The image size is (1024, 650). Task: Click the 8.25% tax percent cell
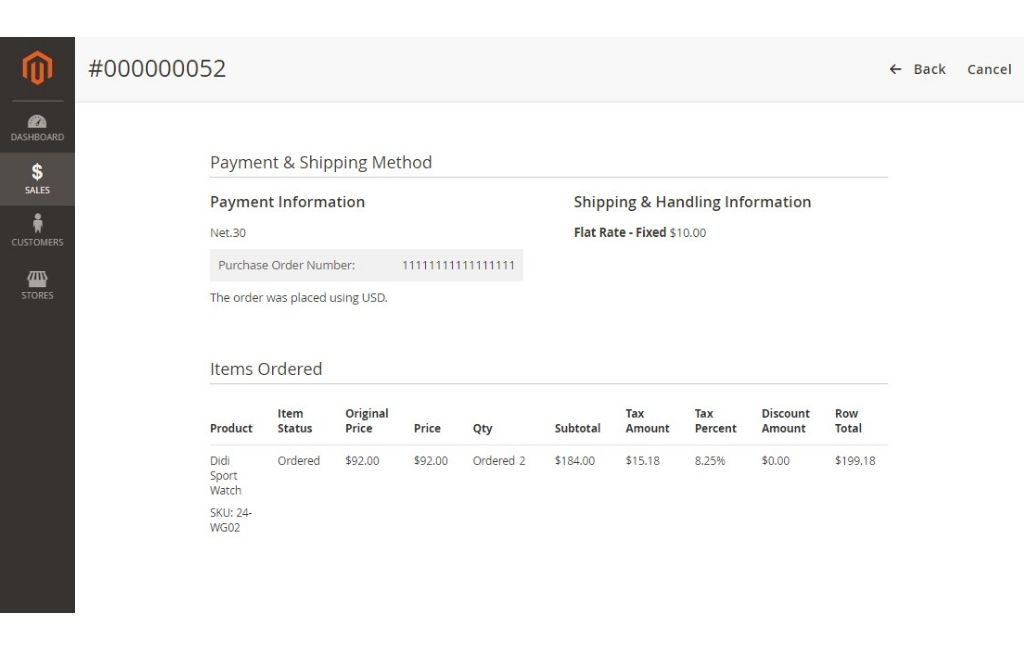[710, 461]
